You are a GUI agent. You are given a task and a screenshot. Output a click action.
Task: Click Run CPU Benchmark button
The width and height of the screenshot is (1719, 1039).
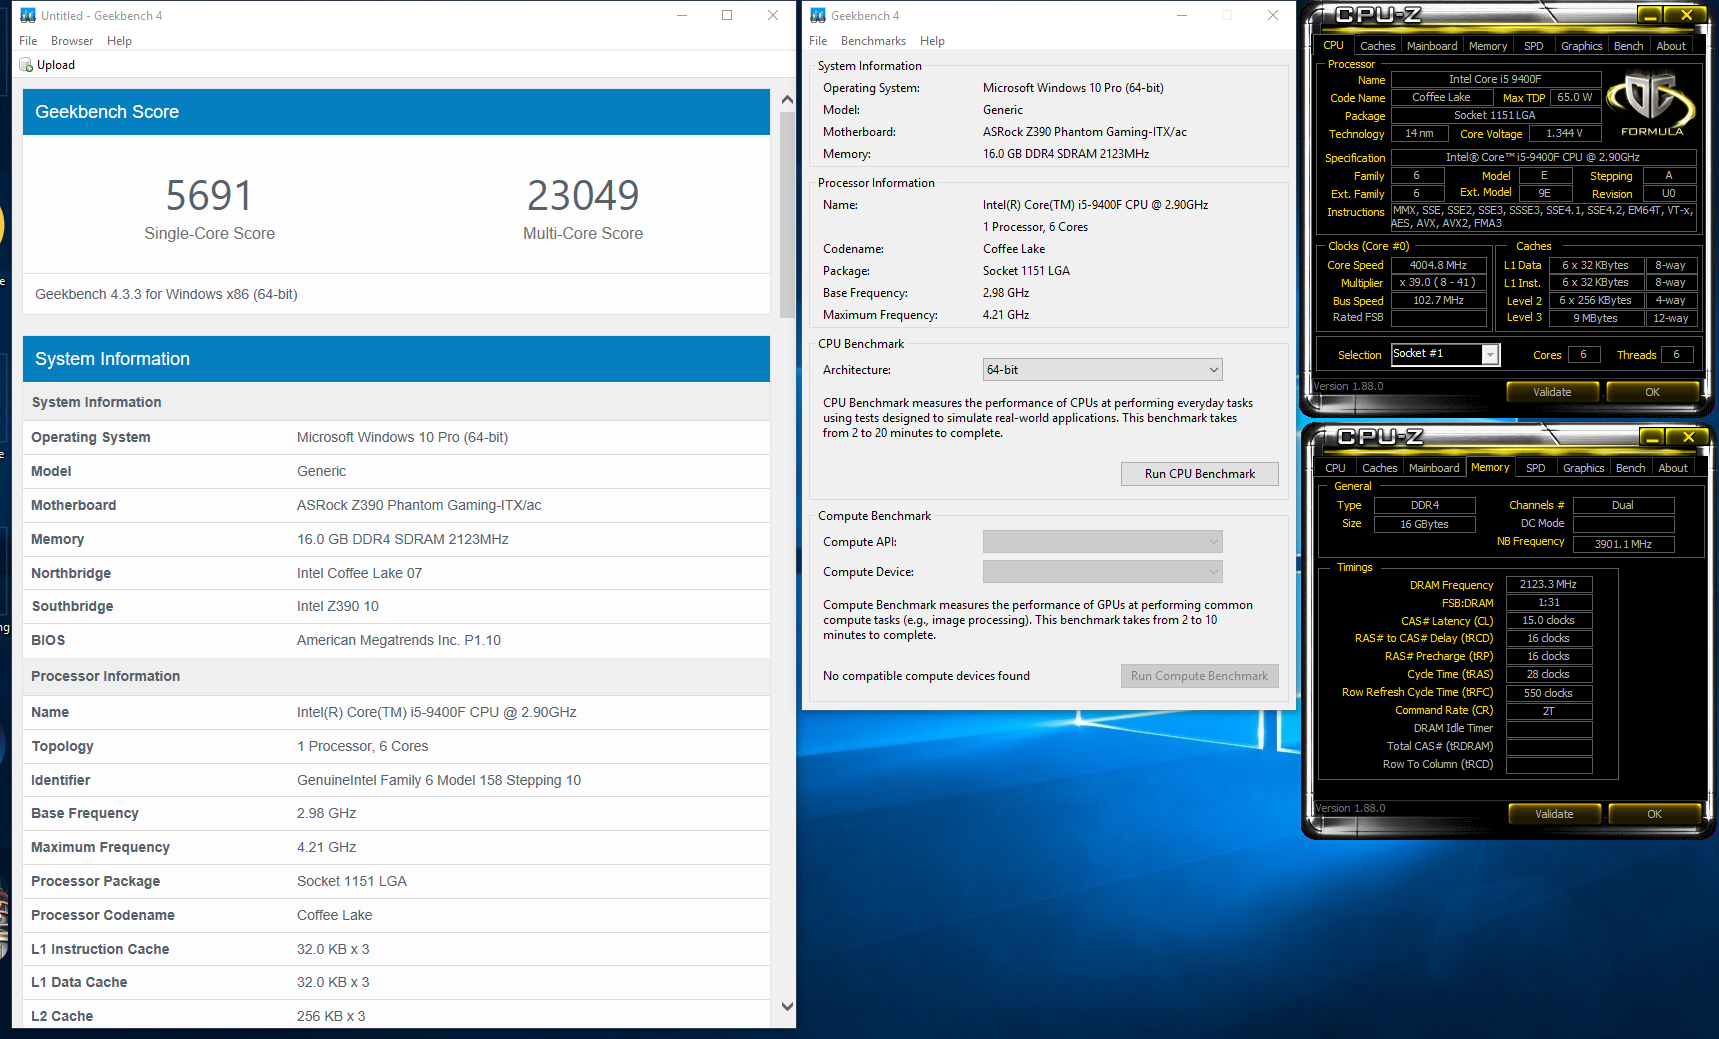click(x=1200, y=474)
